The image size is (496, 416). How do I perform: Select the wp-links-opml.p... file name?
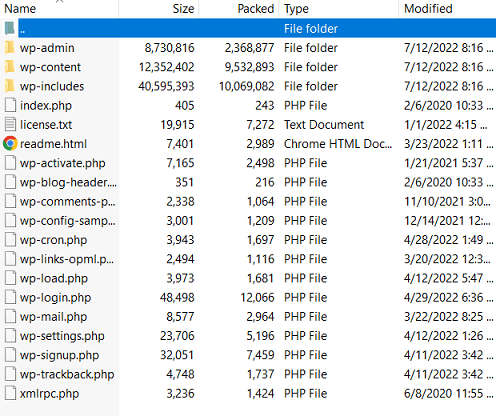(x=67, y=259)
